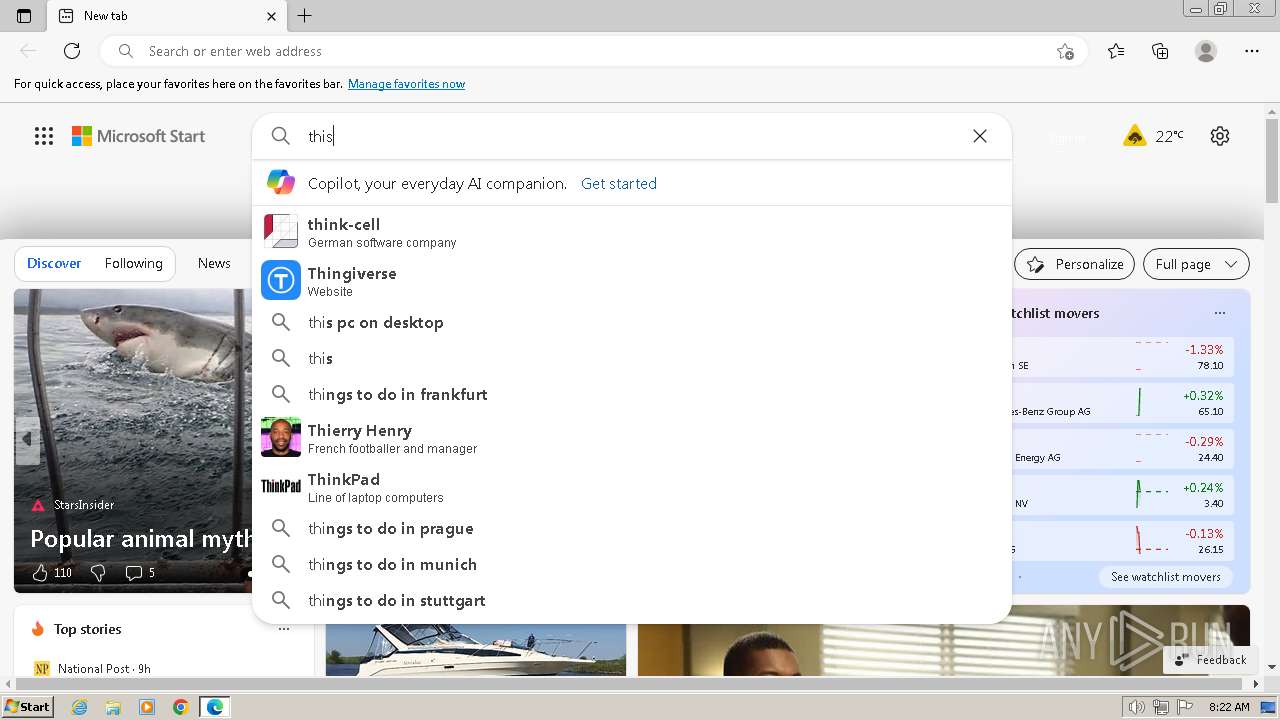Image resolution: width=1280 pixels, height=720 pixels.
Task: Choose the plain 'this' suggestion
Action: (632, 358)
